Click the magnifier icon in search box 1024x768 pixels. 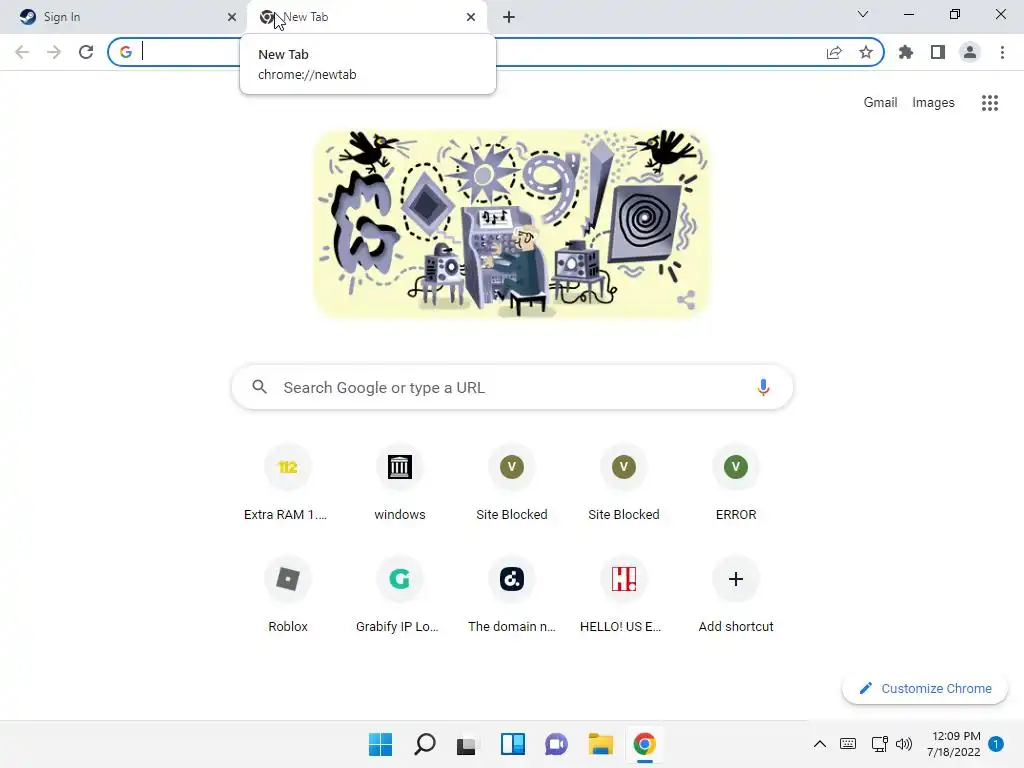pos(259,387)
